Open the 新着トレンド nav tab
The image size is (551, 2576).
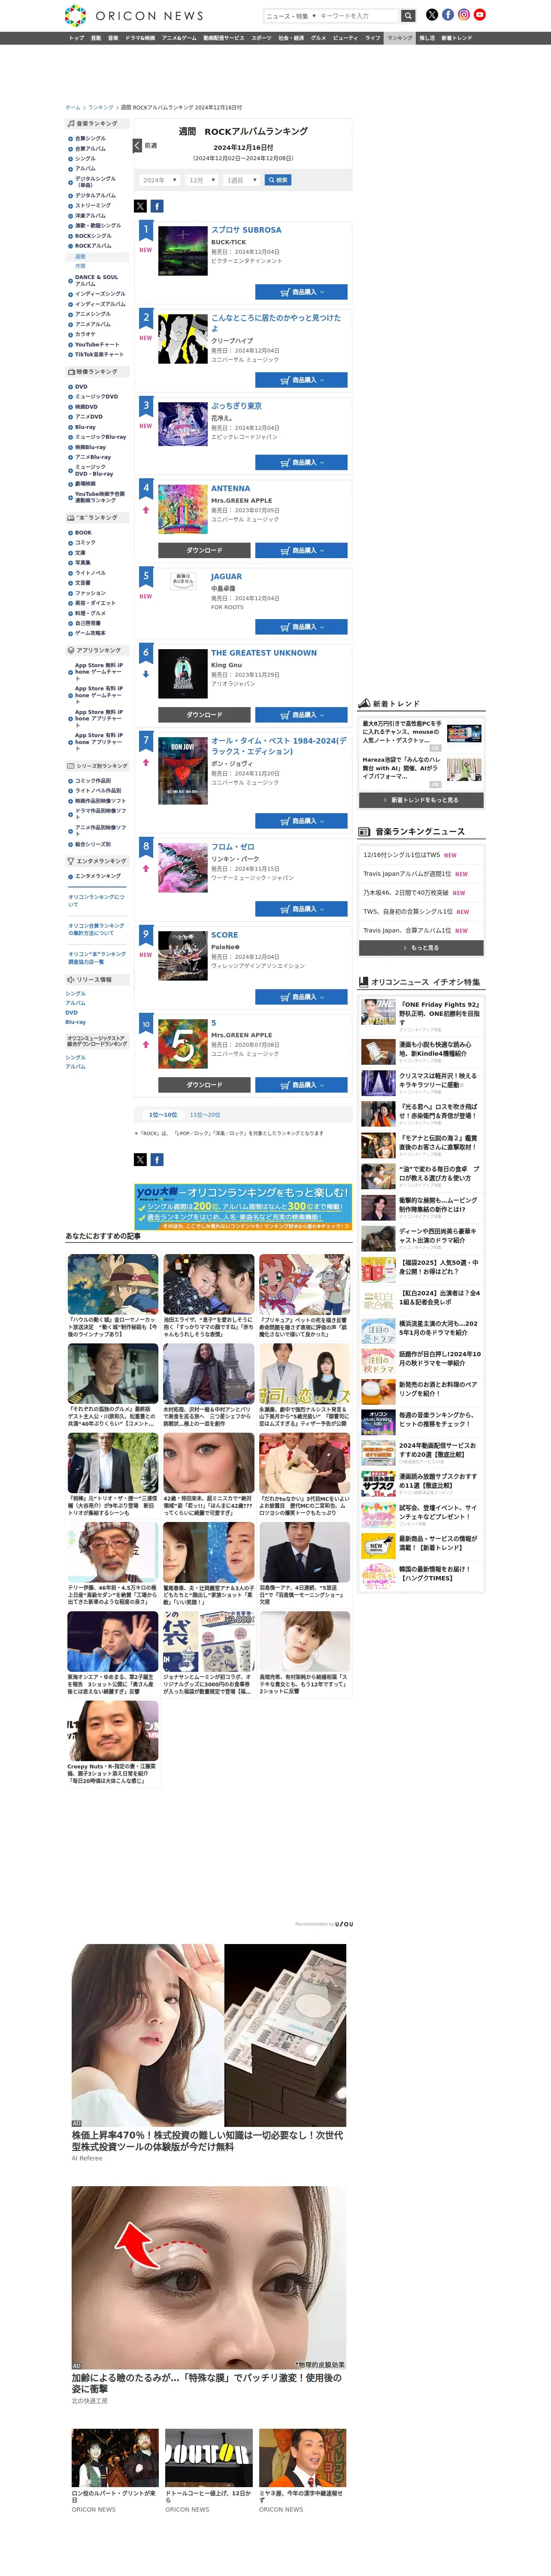pos(457,38)
